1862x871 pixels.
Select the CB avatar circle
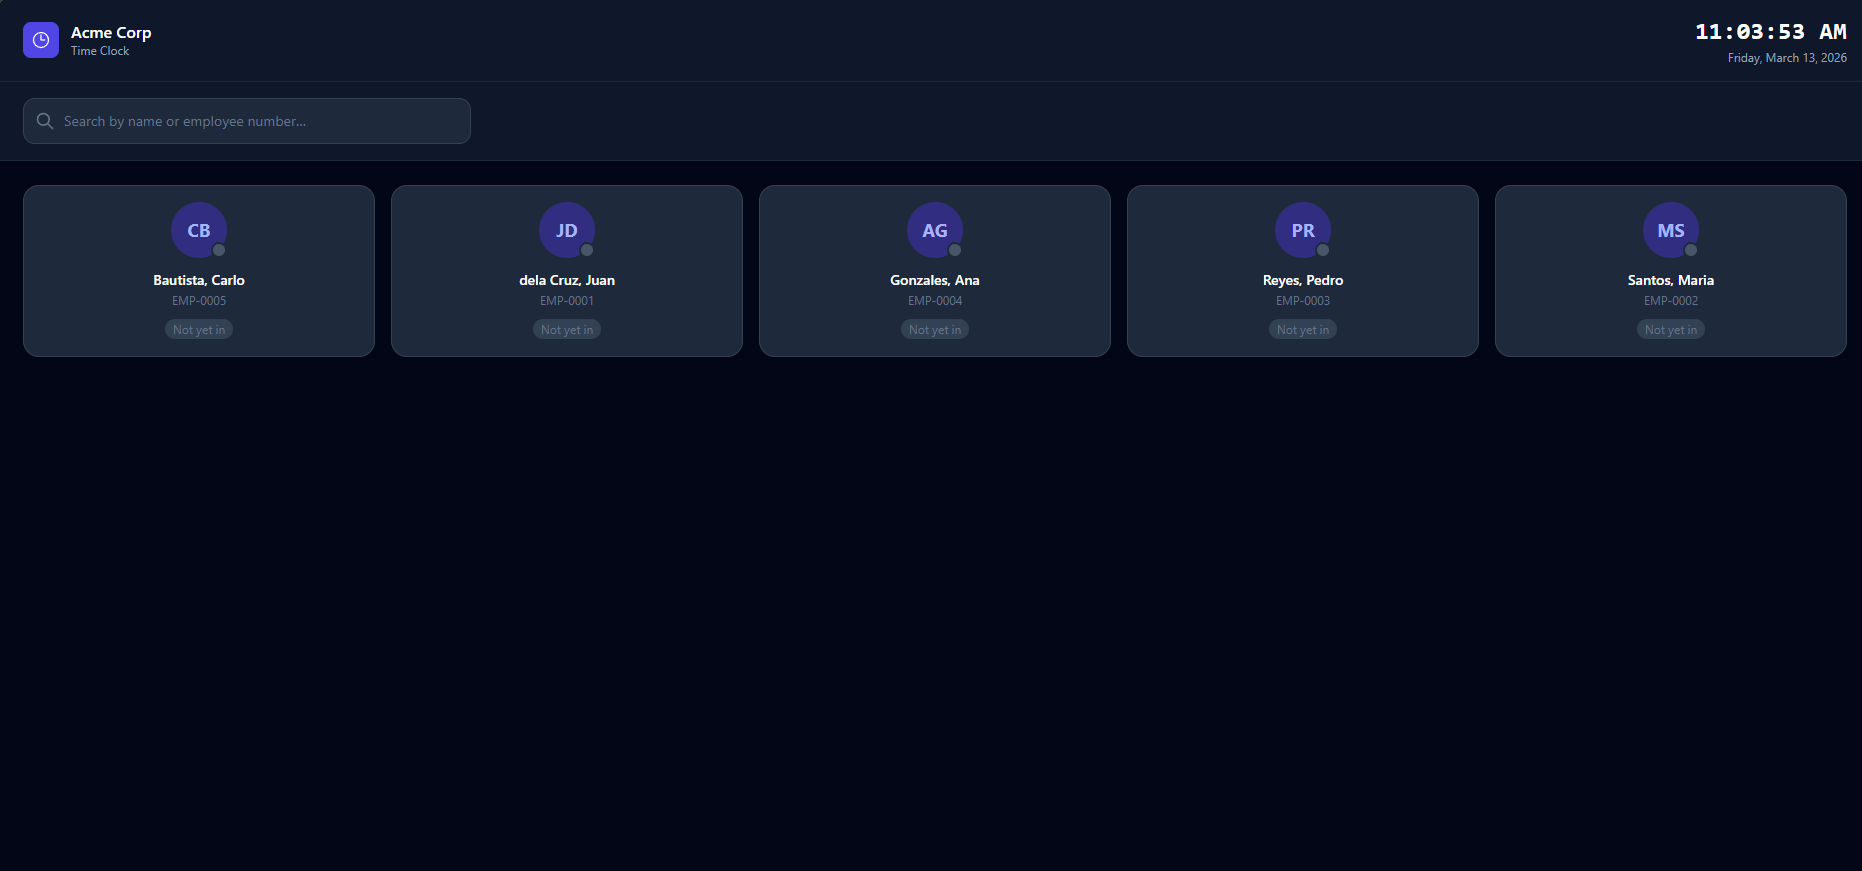click(198, 230)
